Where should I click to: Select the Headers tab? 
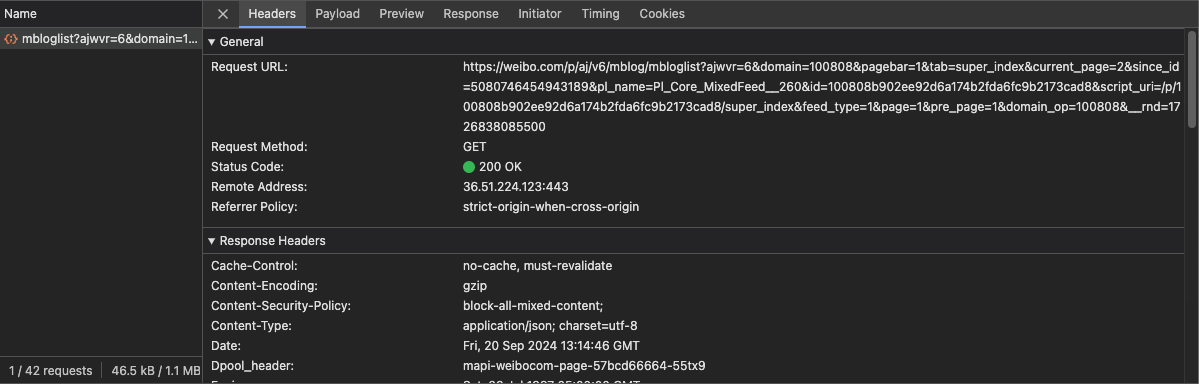coord(272,14)
